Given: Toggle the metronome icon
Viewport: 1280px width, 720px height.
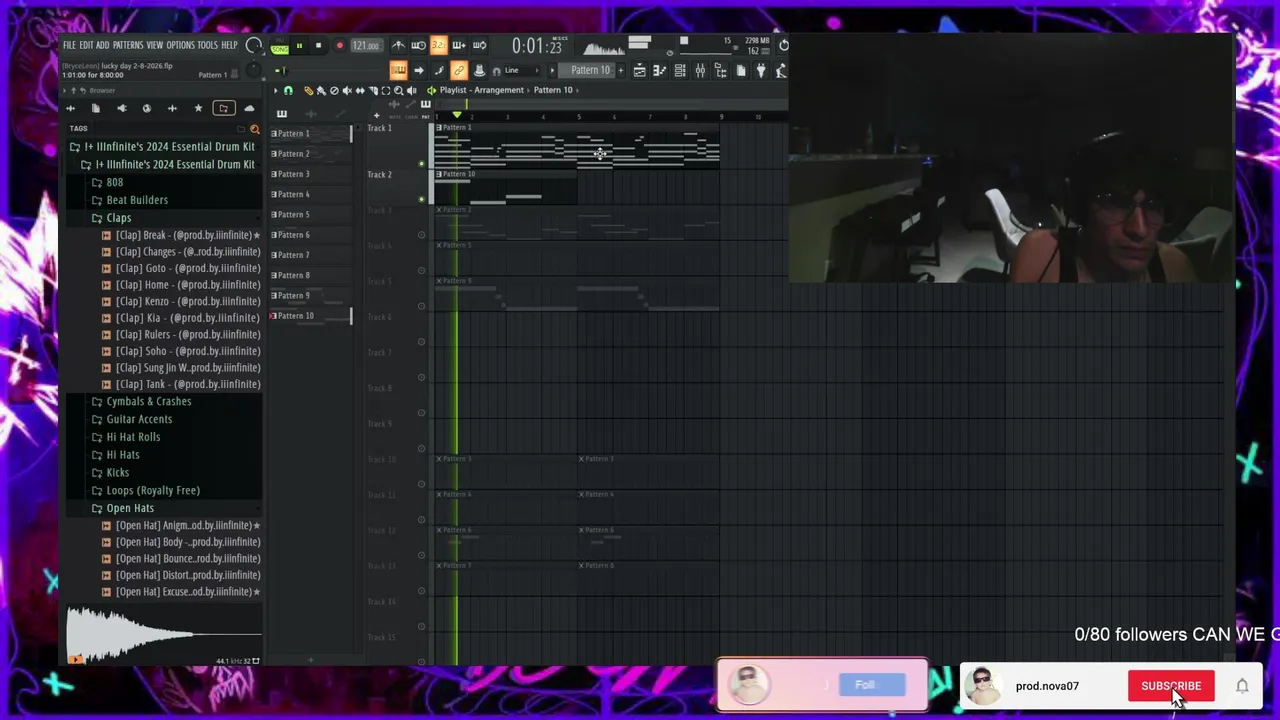Looking at the screenshot, I should click(x=398, y=46).
